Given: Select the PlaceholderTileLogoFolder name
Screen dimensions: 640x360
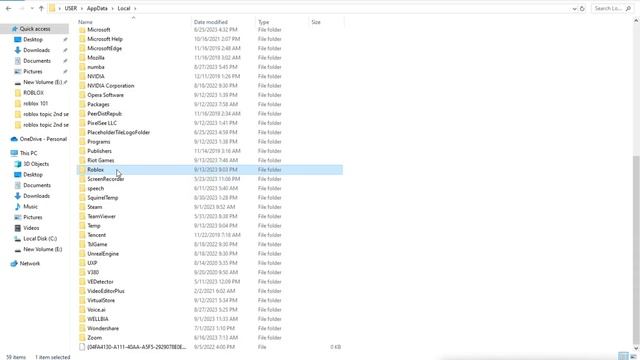Looking at the screenshot, I should (118, 132).
